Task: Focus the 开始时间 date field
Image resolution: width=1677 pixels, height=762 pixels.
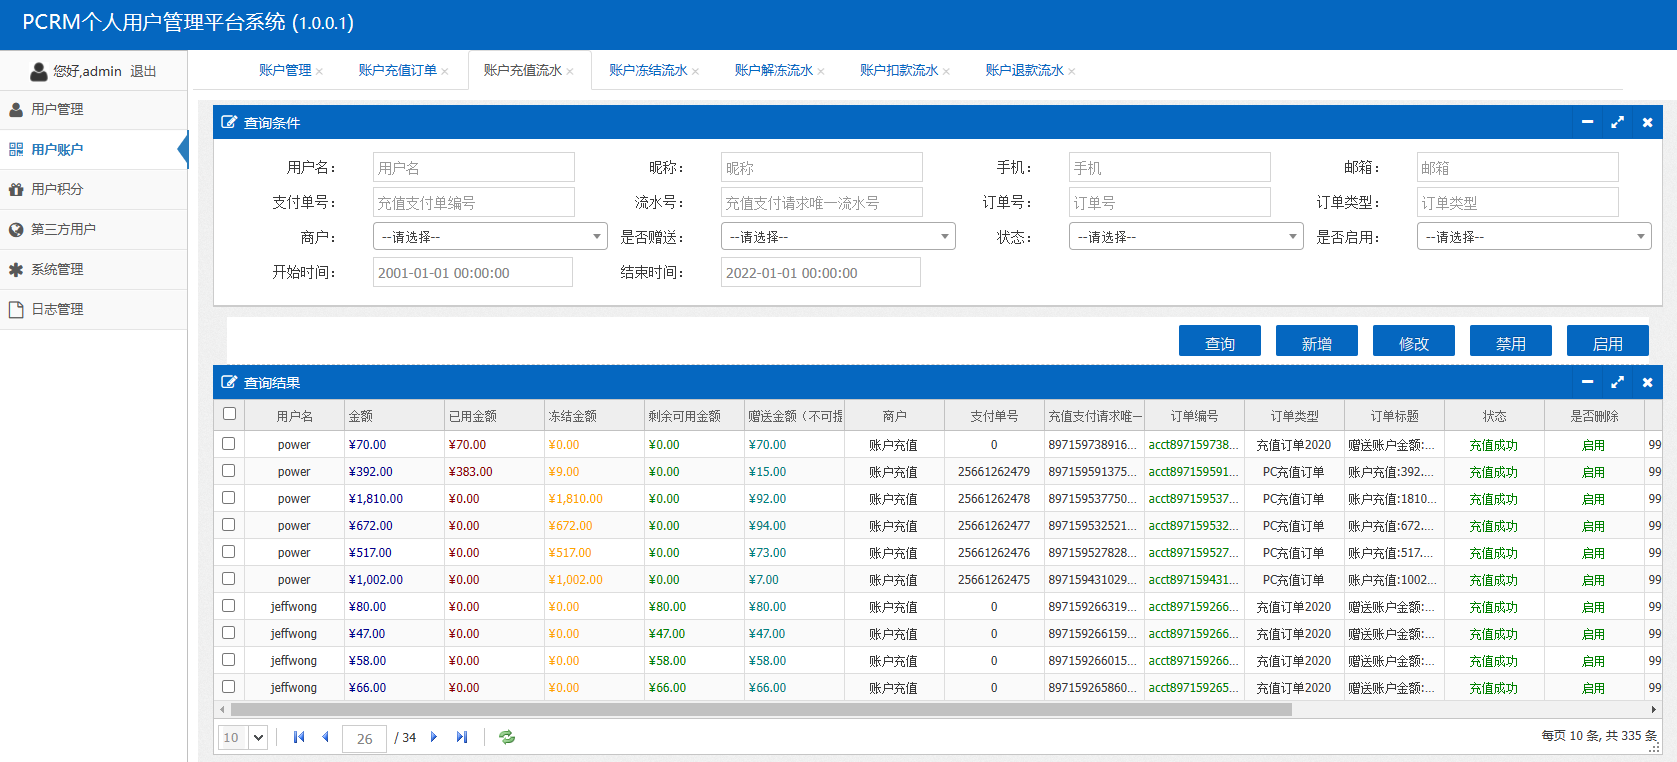Action: point(473,273)
